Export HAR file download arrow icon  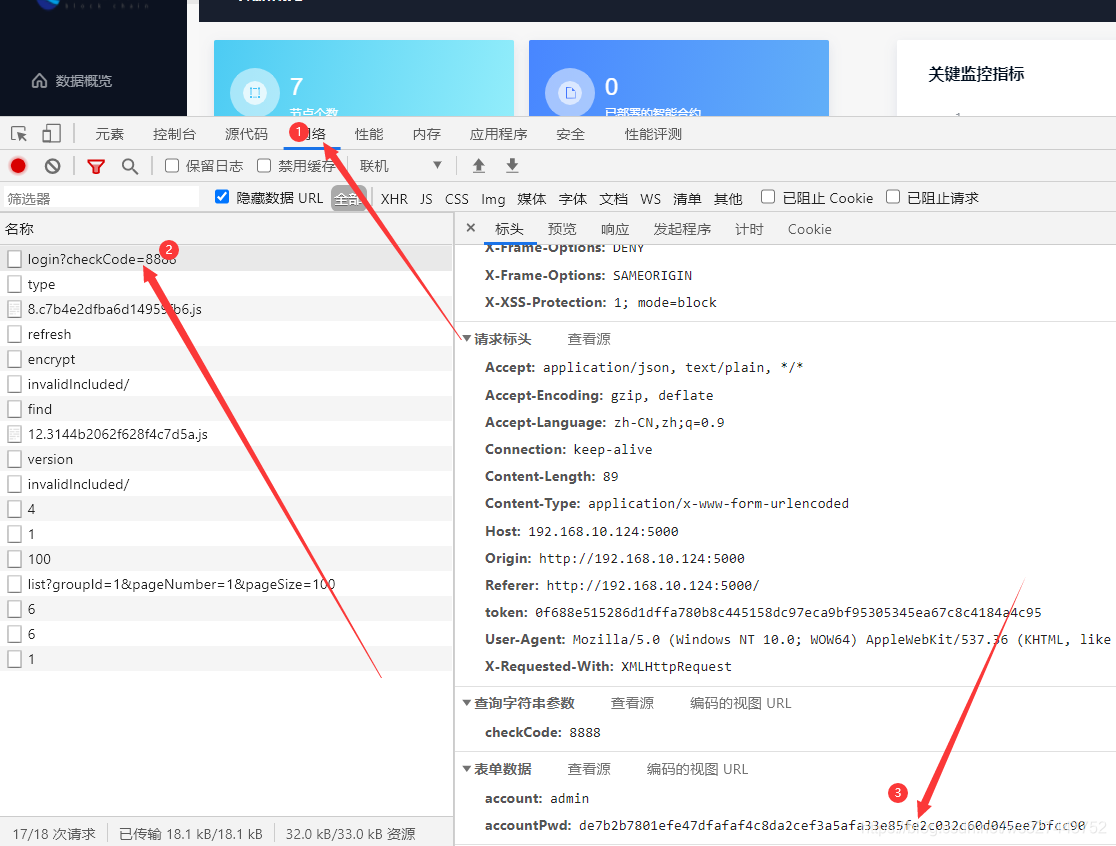[512, 166]
